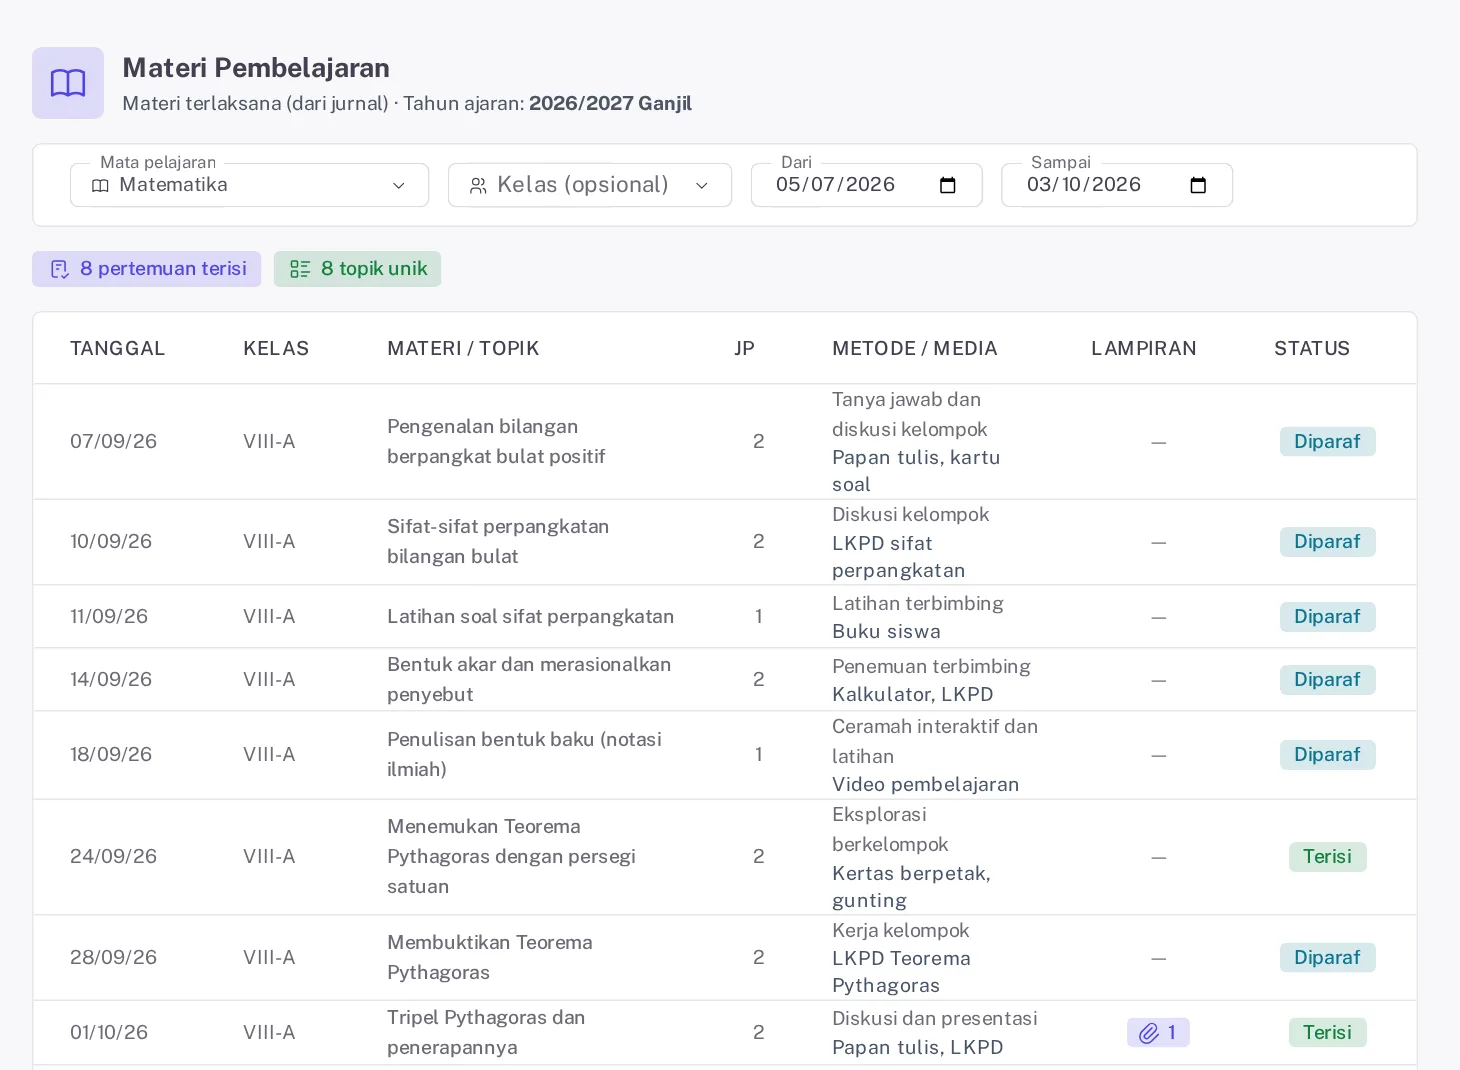
Task: Click the book icon beside Materi Pembelajaran
Action: click(x=68, y=83)
